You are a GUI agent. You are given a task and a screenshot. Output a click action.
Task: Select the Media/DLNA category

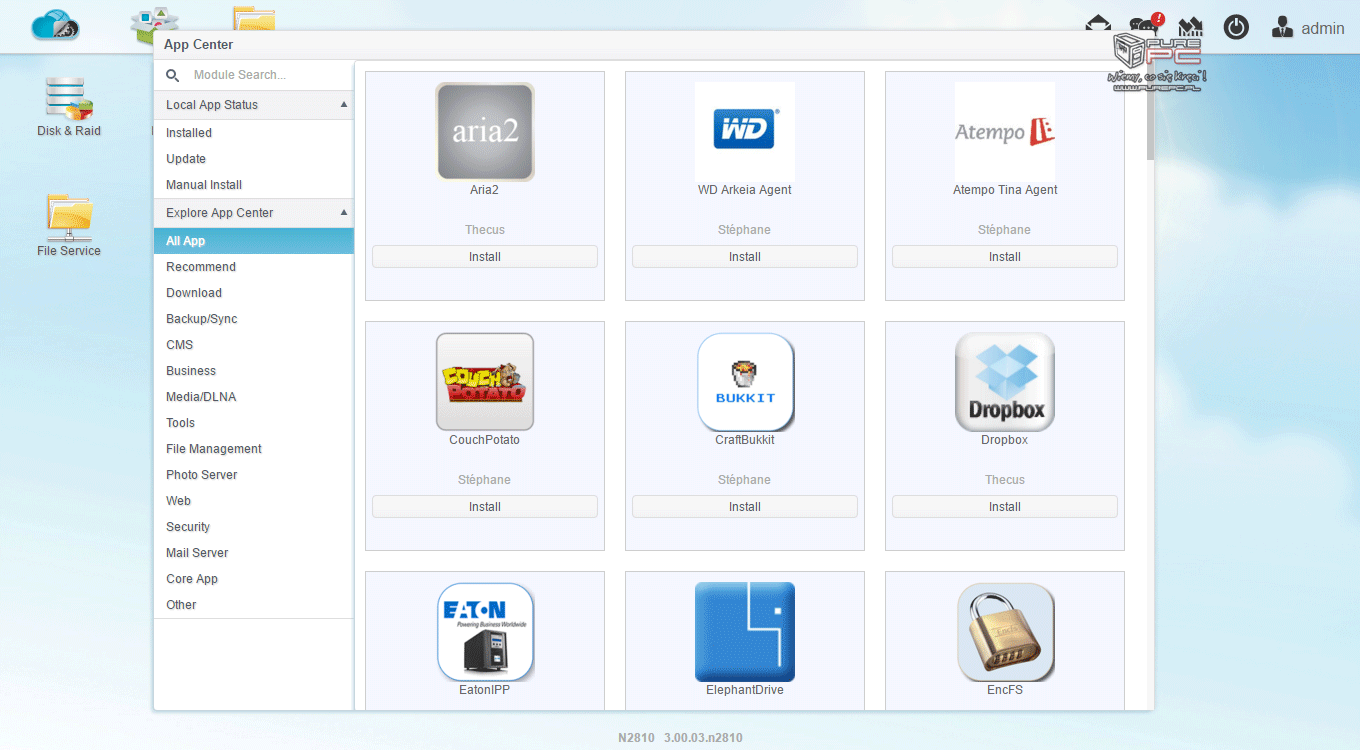coord(201,397)
